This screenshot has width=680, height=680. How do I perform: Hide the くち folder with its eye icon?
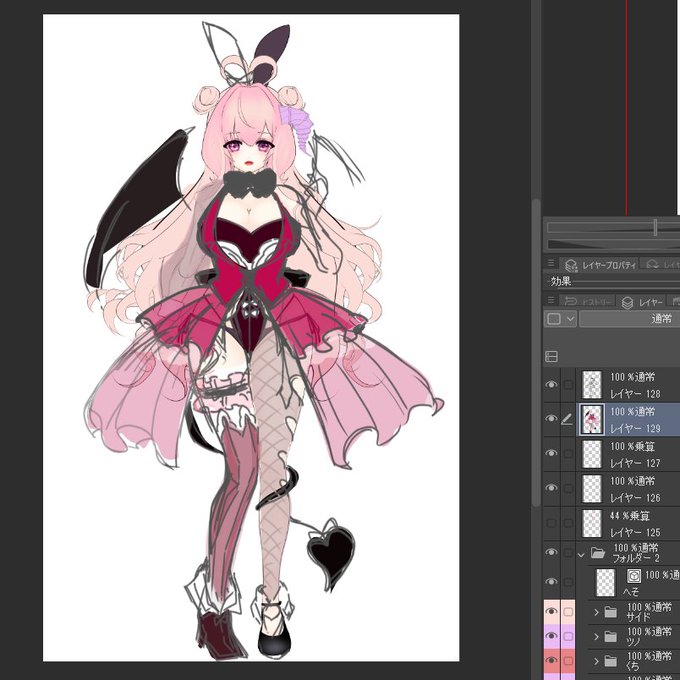pos(552,660)
